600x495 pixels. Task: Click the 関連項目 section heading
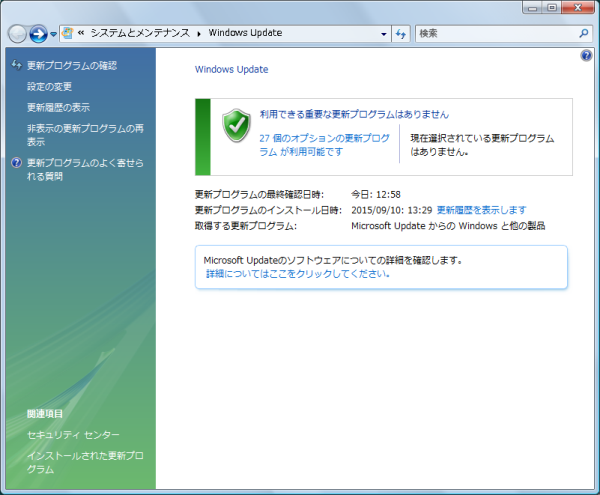point(45,414)
